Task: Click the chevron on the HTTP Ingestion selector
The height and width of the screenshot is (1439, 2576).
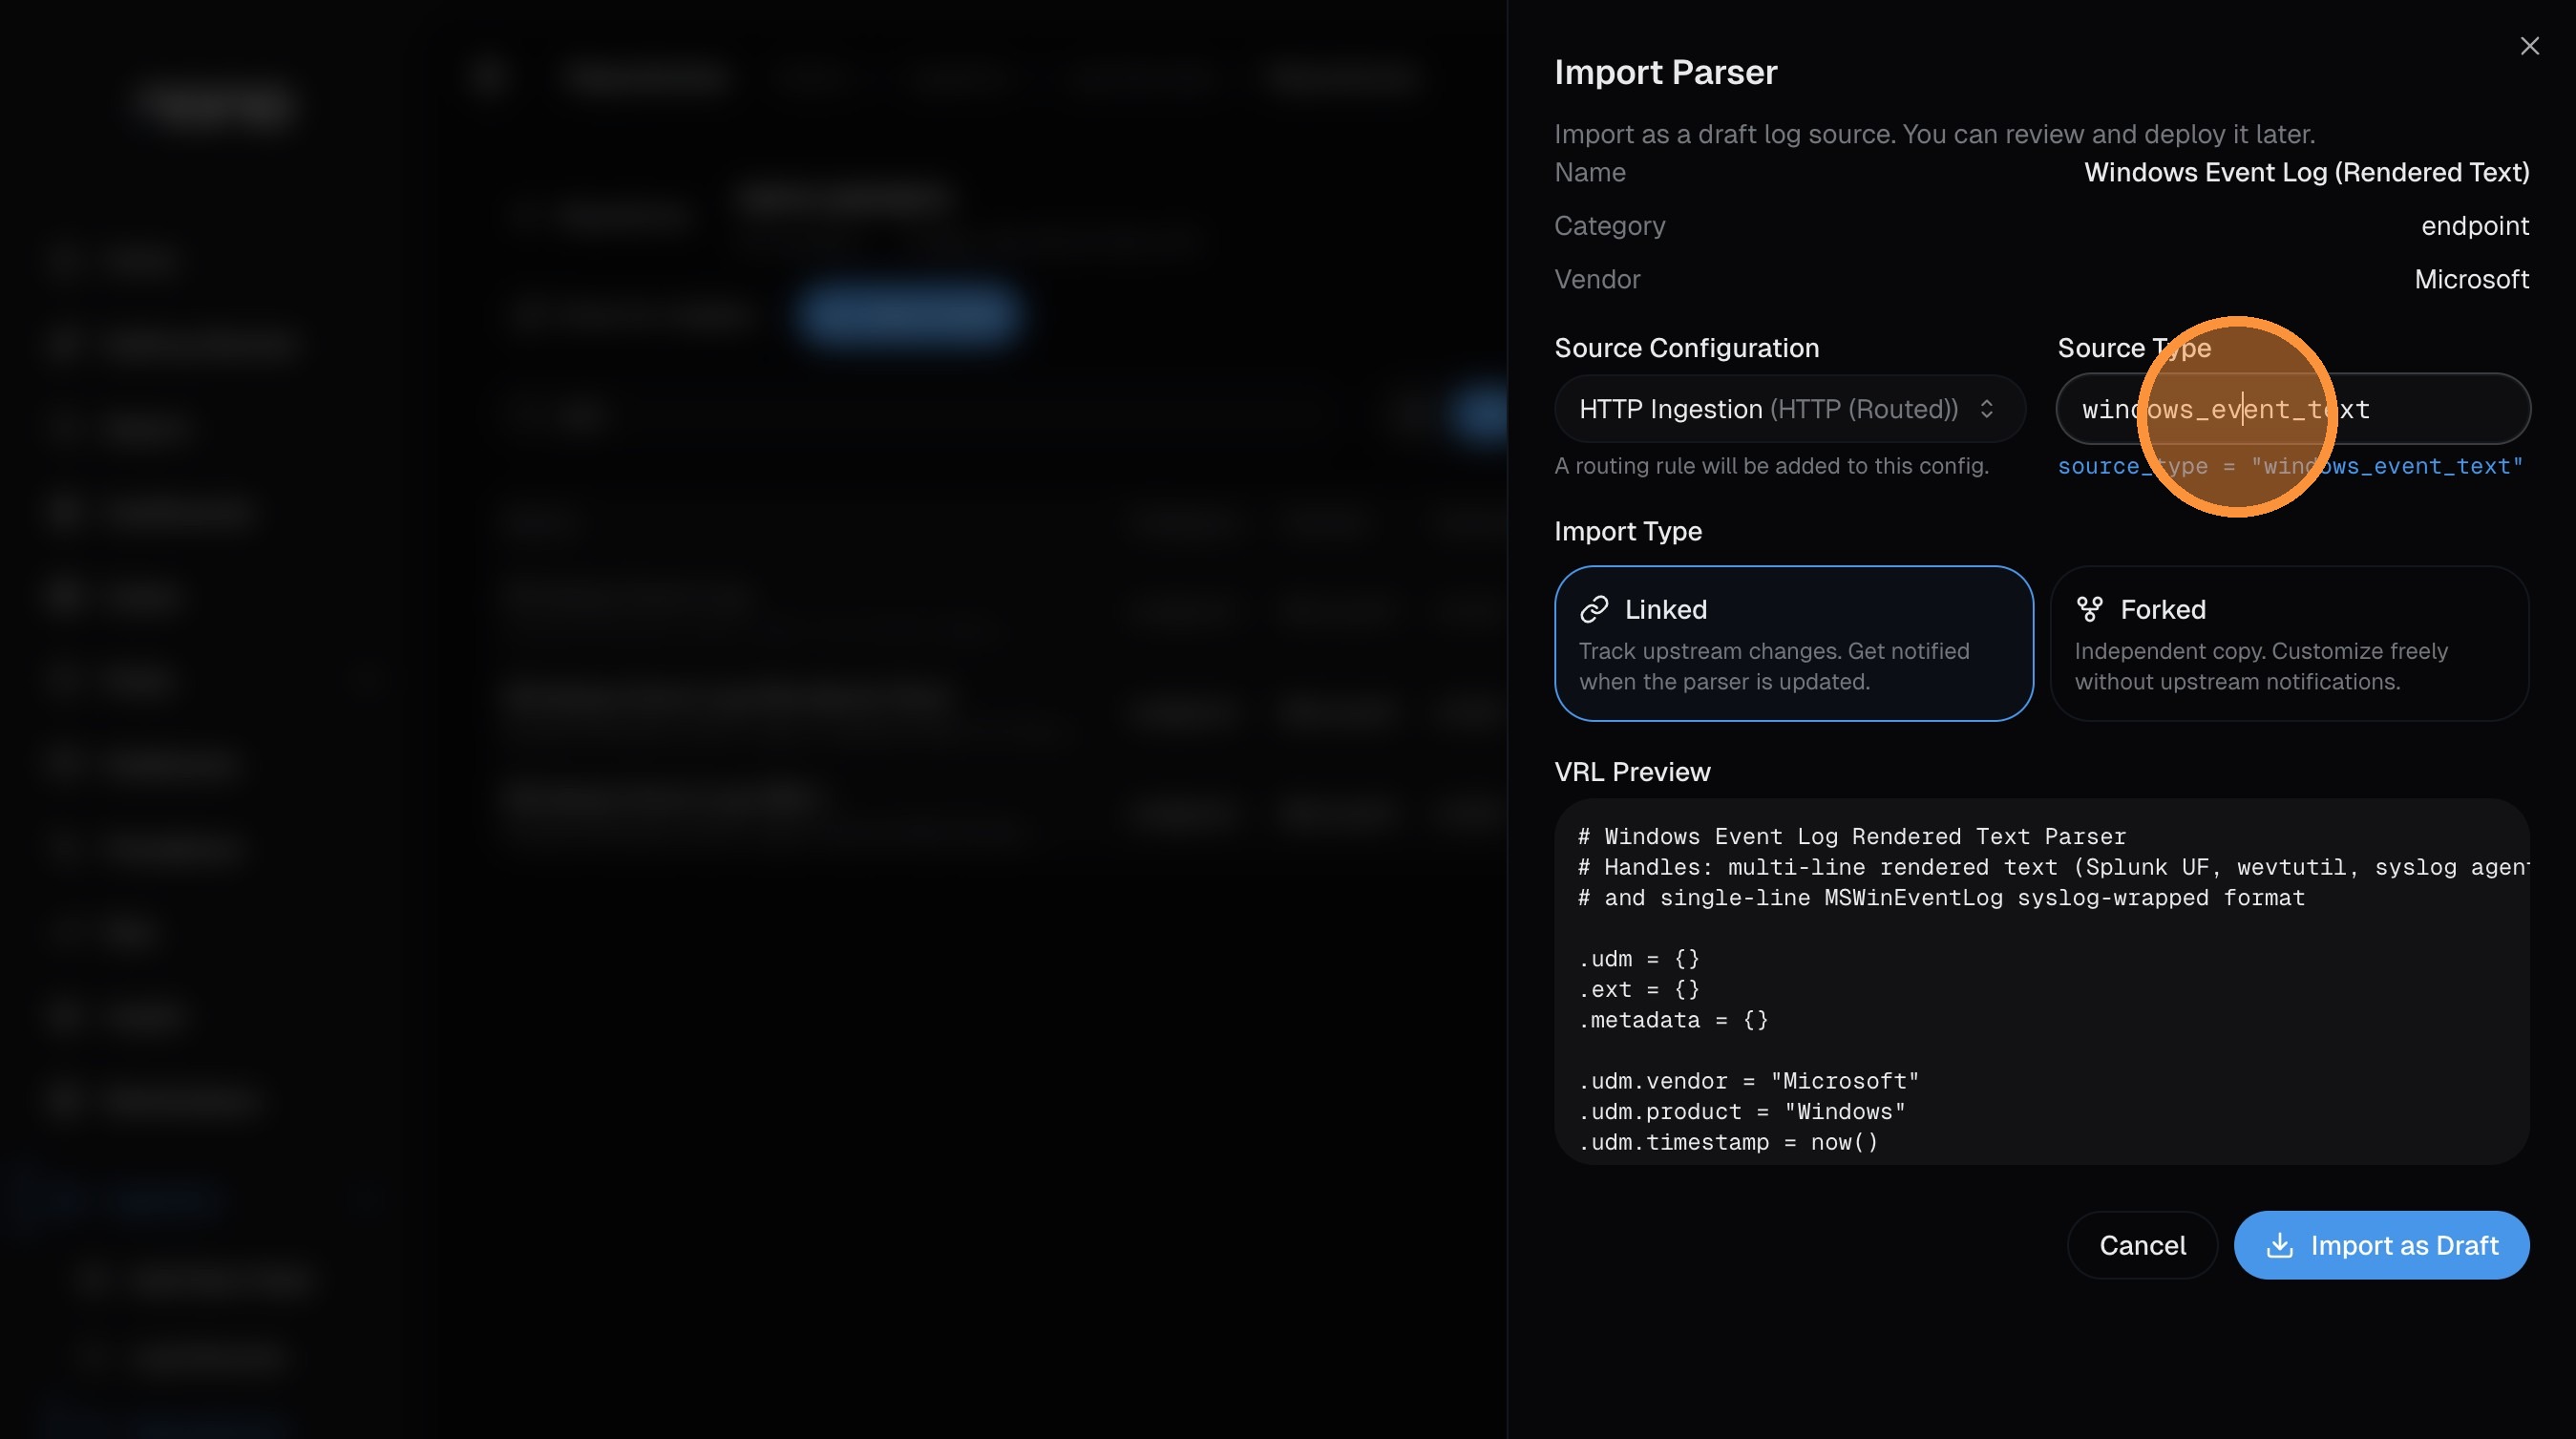Action: point(1988,409)
